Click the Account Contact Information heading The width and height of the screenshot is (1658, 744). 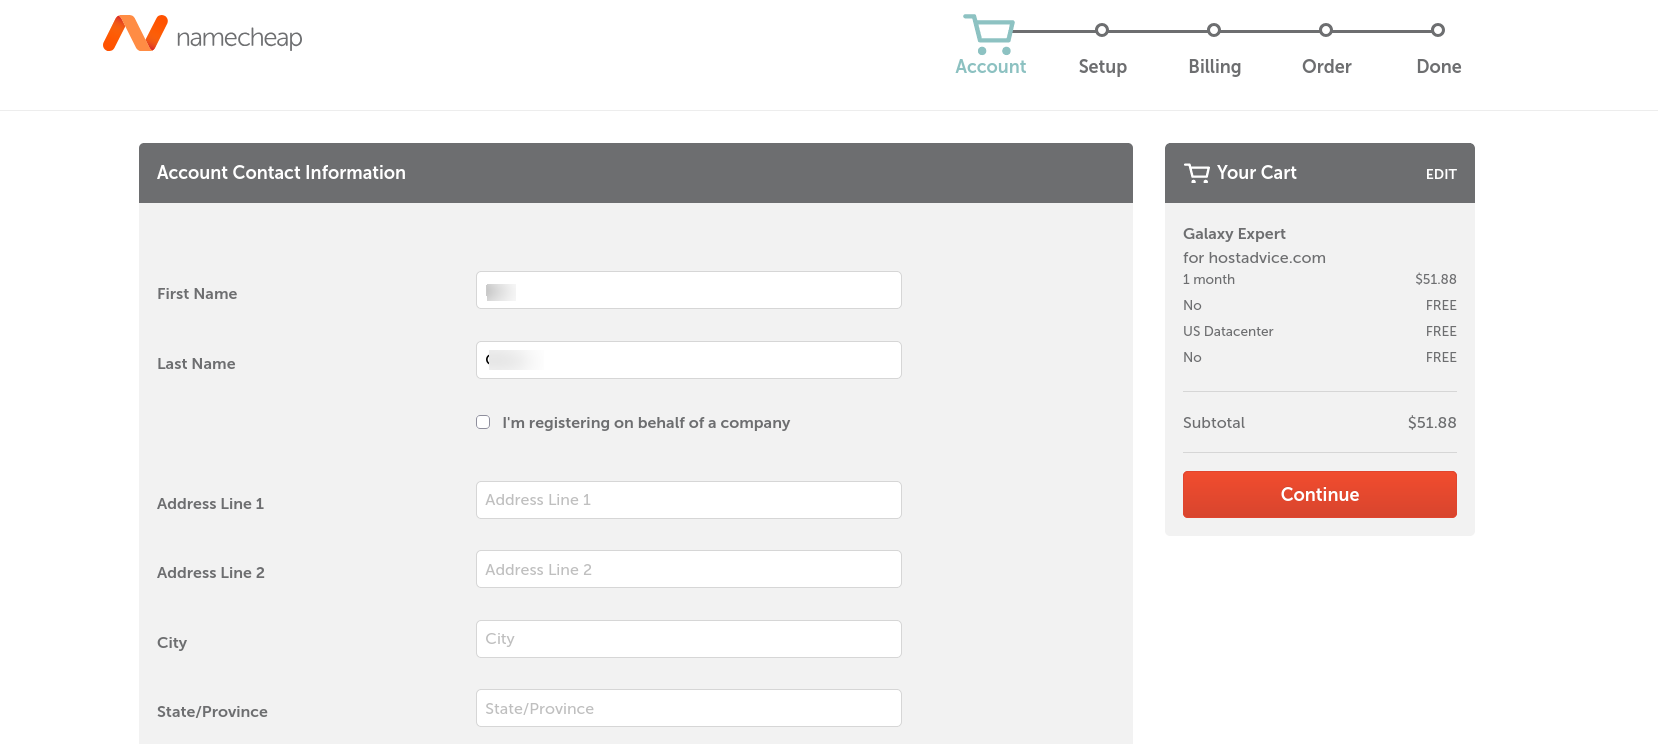(281, 172)
